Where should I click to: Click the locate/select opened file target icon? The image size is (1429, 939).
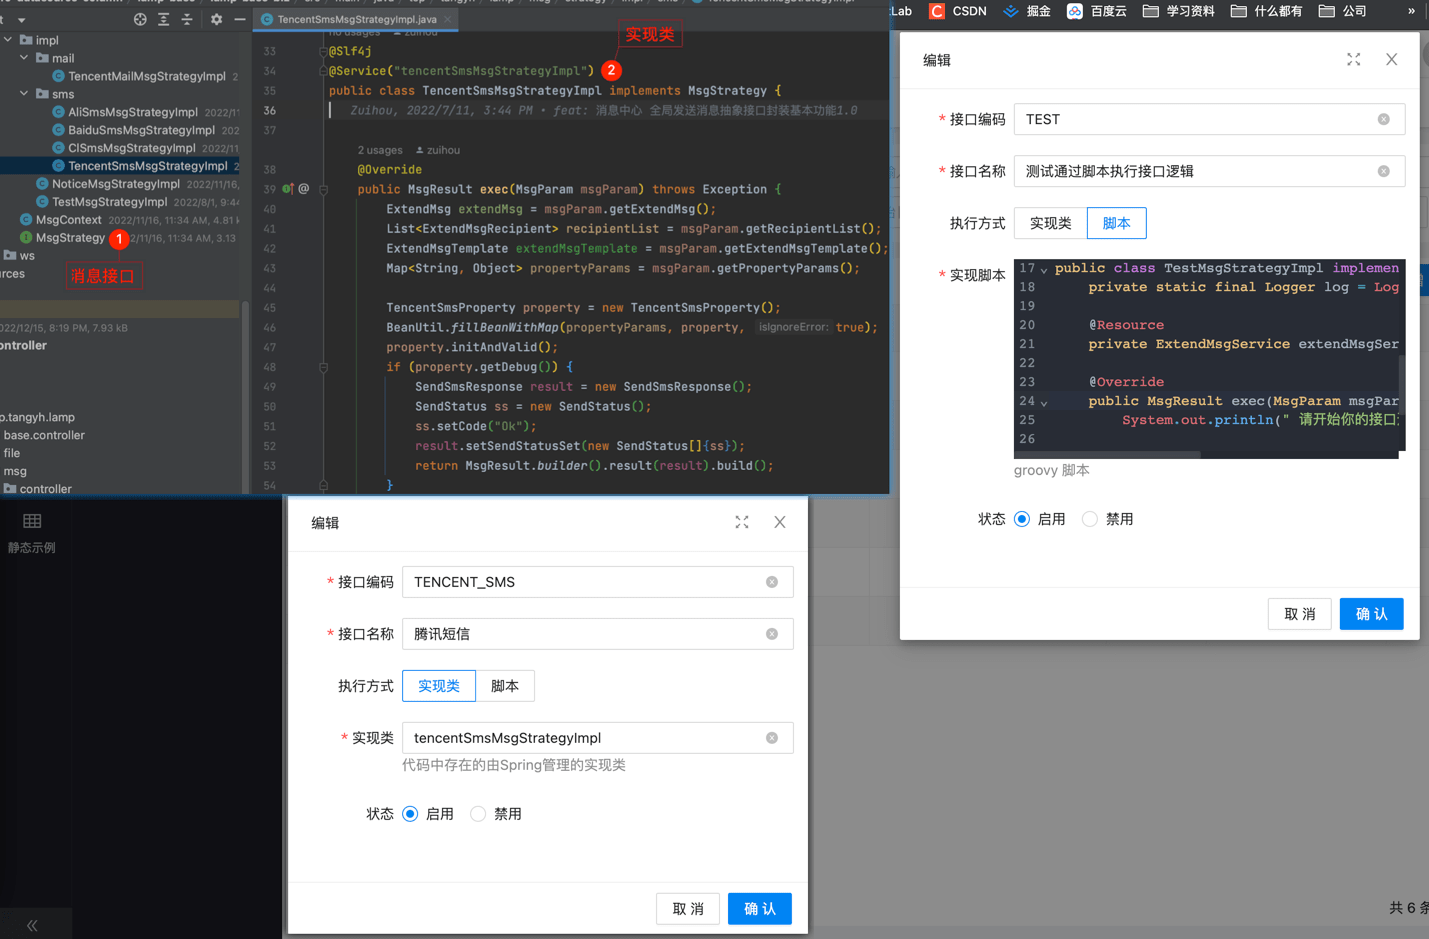tap(140, 19)
